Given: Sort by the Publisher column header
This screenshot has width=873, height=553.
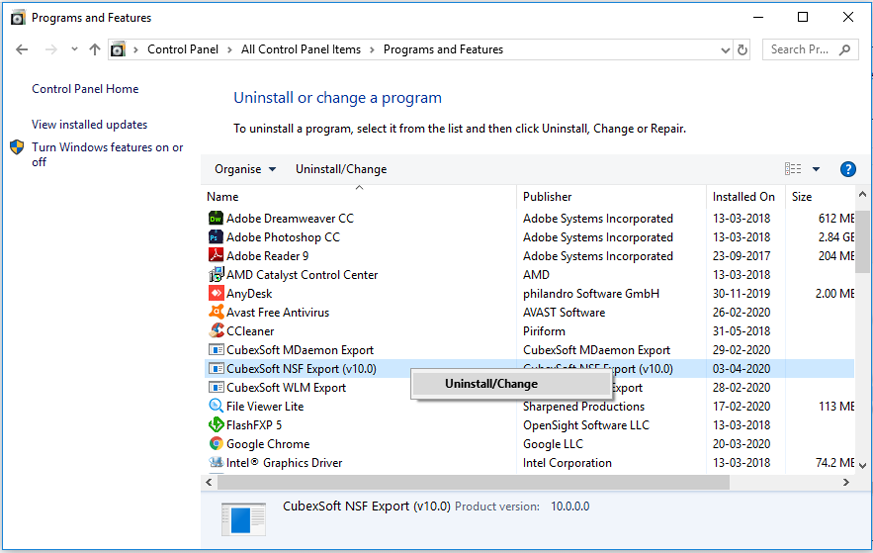Looking at the screenshot, I should point(611,197).
